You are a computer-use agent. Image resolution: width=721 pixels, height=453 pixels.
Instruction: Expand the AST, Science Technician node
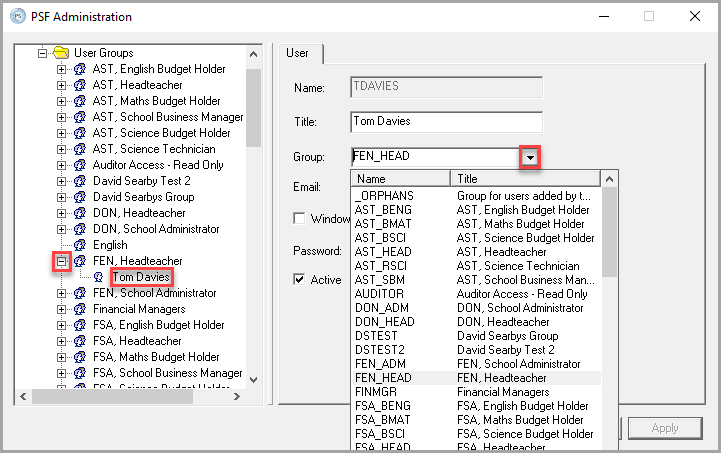click(61, 149)
